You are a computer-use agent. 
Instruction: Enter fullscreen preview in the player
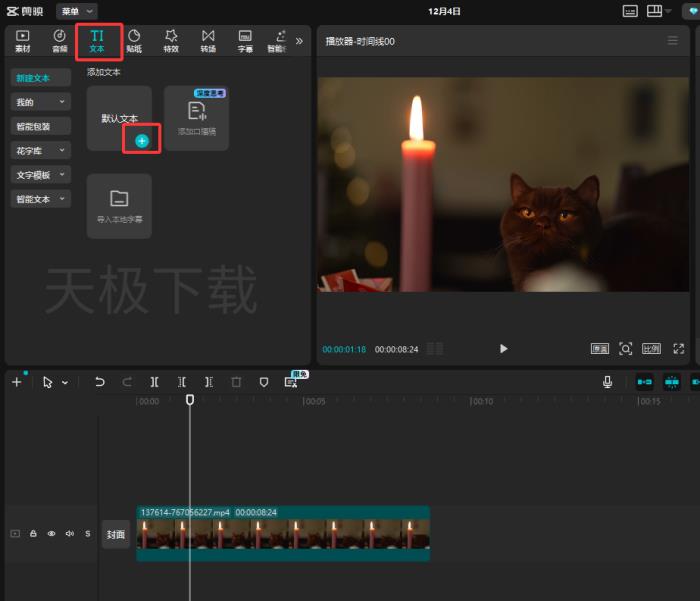pyautogui.click(x=679, y=348)
